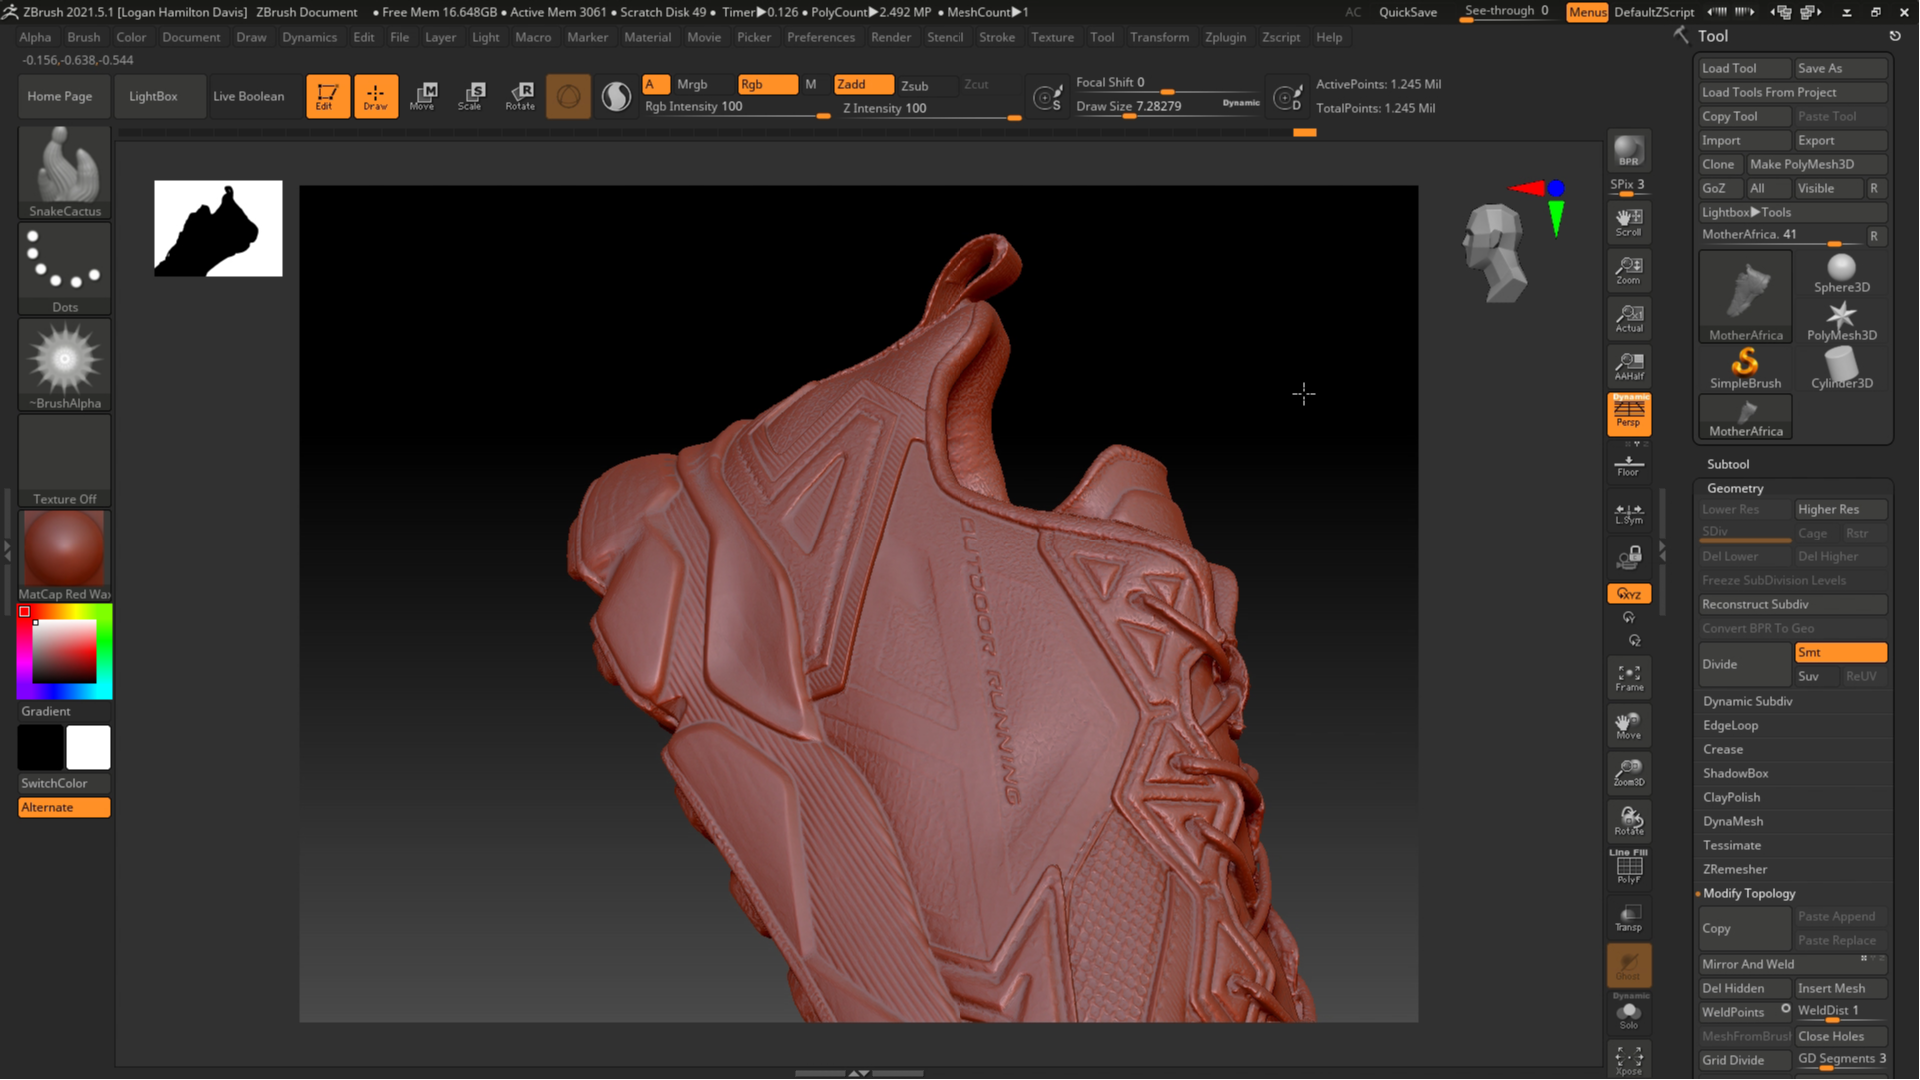Click the BPR render icon
The height and width of the screenshot is (1080, 1920).
1628,151
